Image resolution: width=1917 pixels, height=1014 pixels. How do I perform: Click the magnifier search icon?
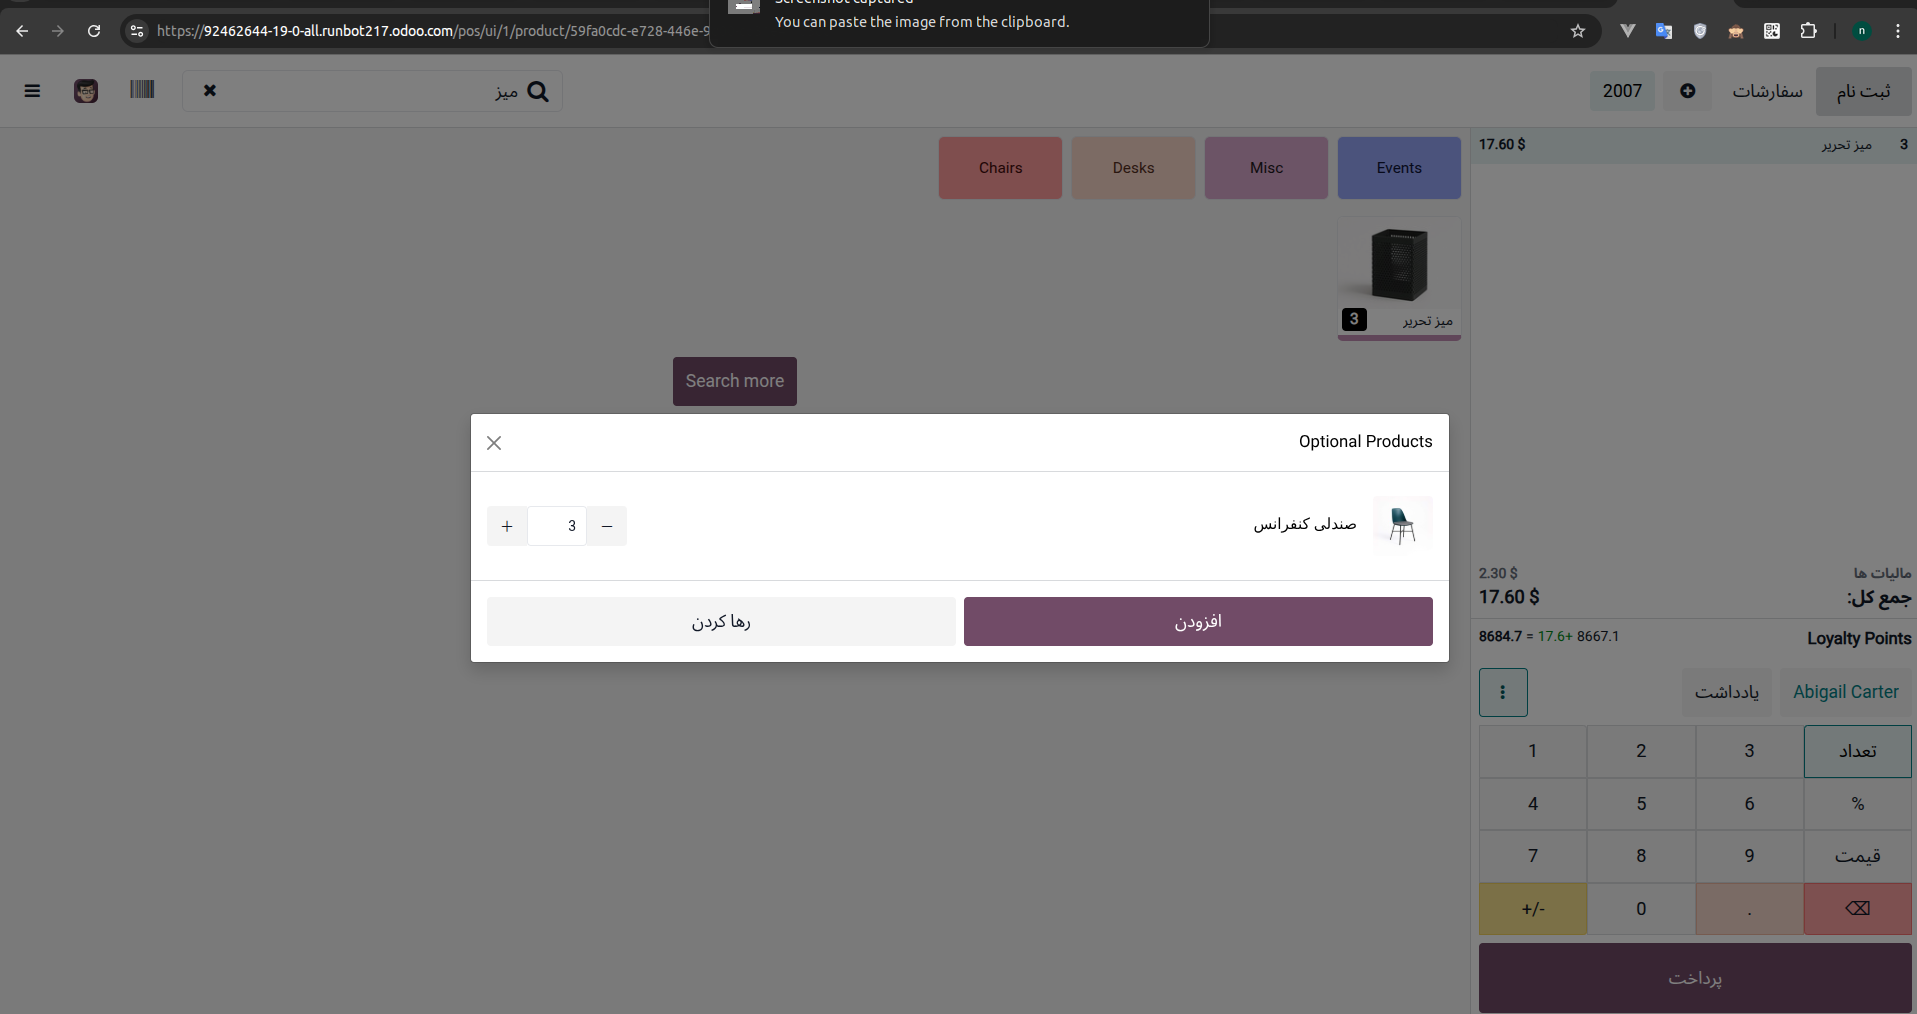(538, 92)
